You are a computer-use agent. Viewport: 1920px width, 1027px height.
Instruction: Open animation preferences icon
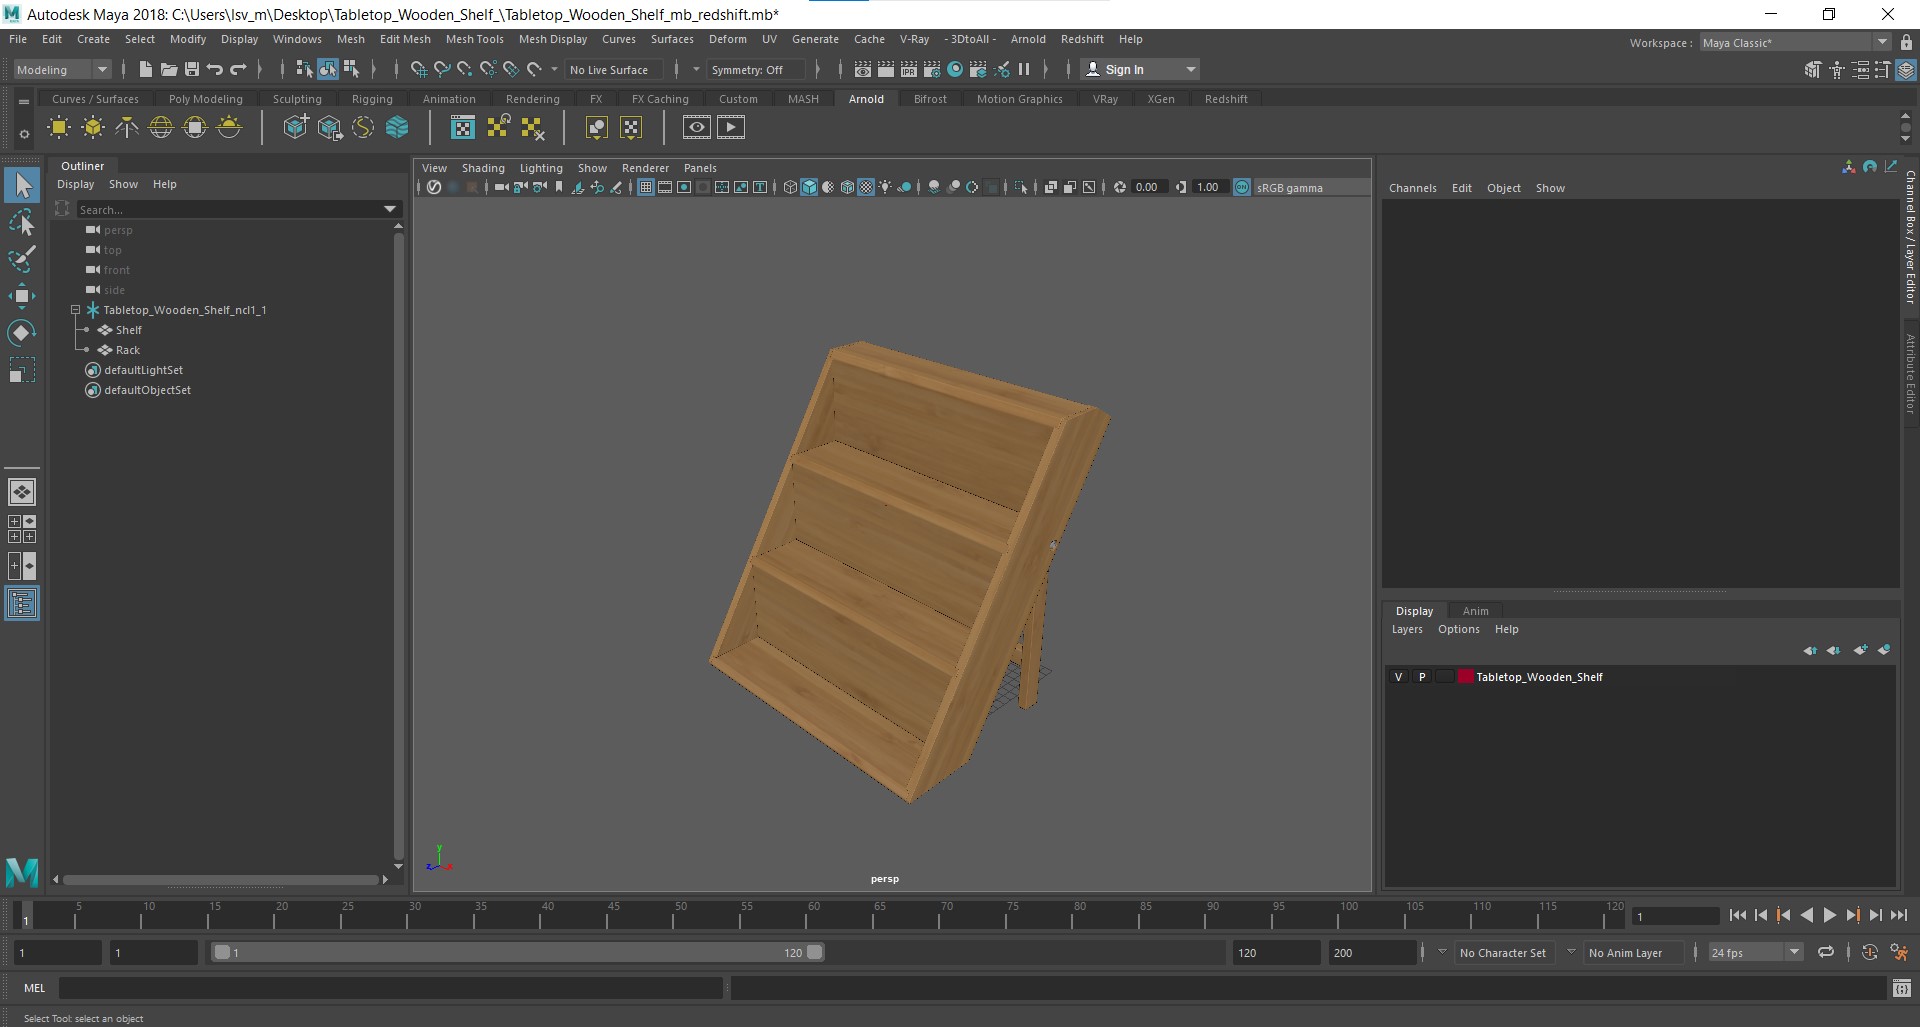tap(1899, 952)
